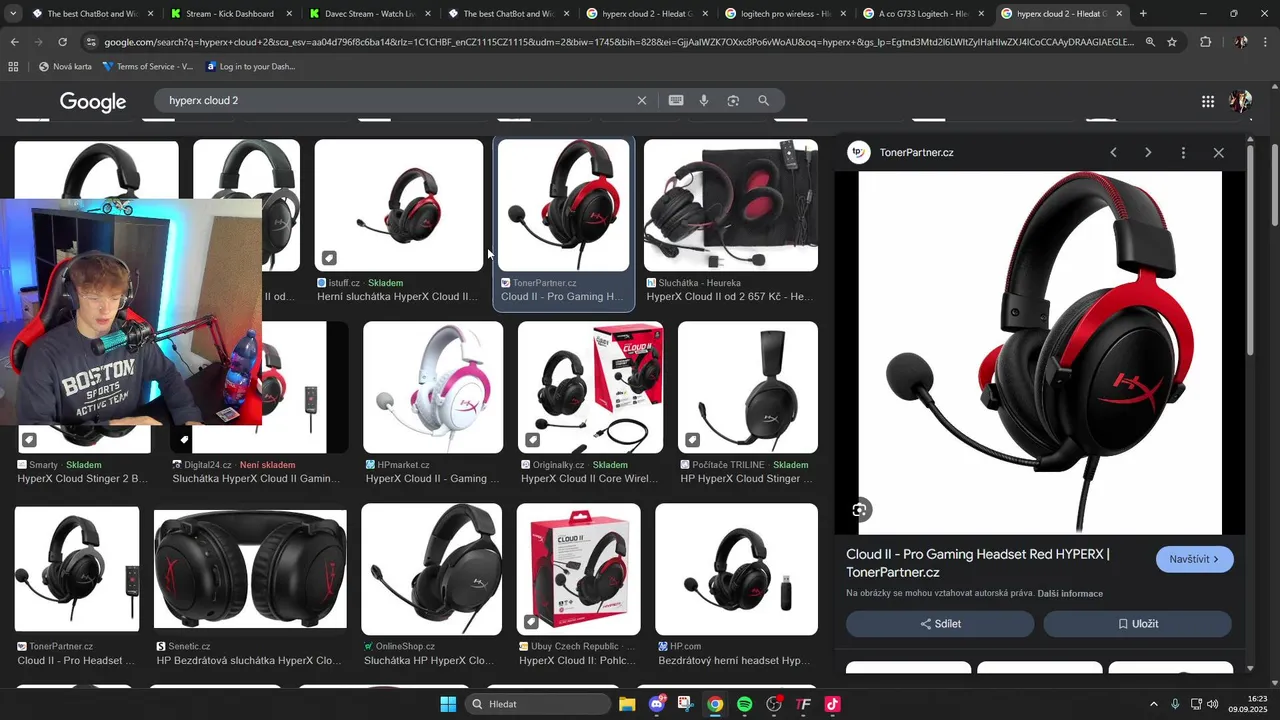
Task: Open the Sluchátka HyperX Cloud II Digital24.cz title
Action: [x=256, y=479]
